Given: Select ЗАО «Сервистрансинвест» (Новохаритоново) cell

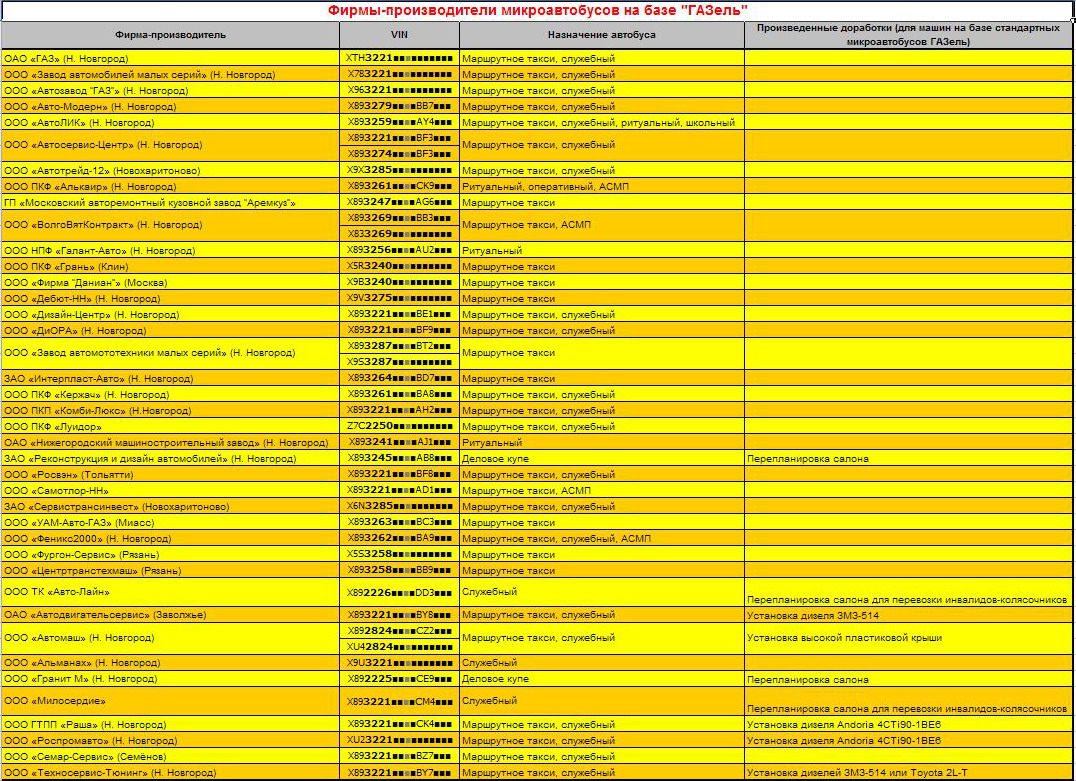Looking at the screenshot, I should [x=170, y=506].
